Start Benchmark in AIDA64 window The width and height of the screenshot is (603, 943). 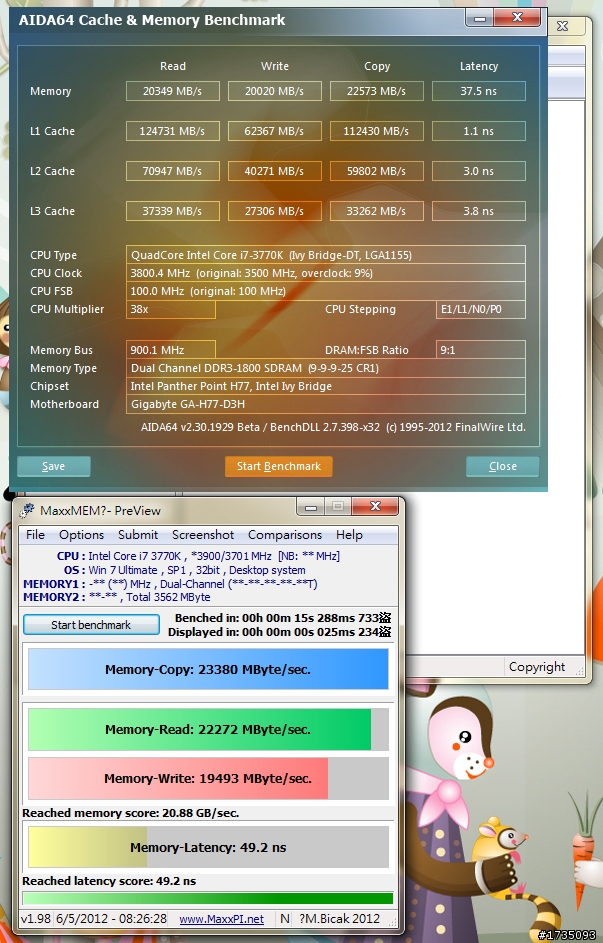pyautogui.click(x=278, y=466)
